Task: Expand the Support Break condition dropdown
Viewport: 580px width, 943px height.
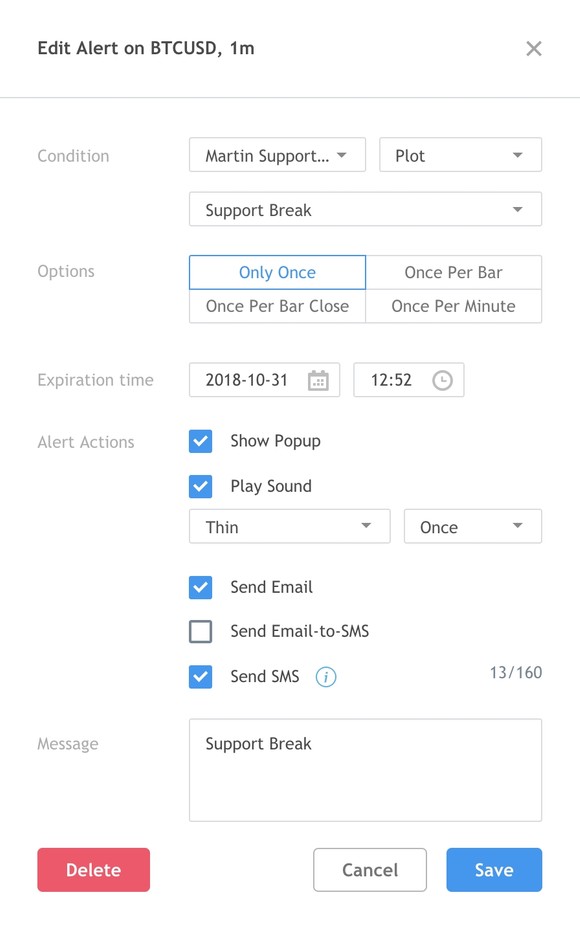Action: pyautogui.click(x=365, y=209)
